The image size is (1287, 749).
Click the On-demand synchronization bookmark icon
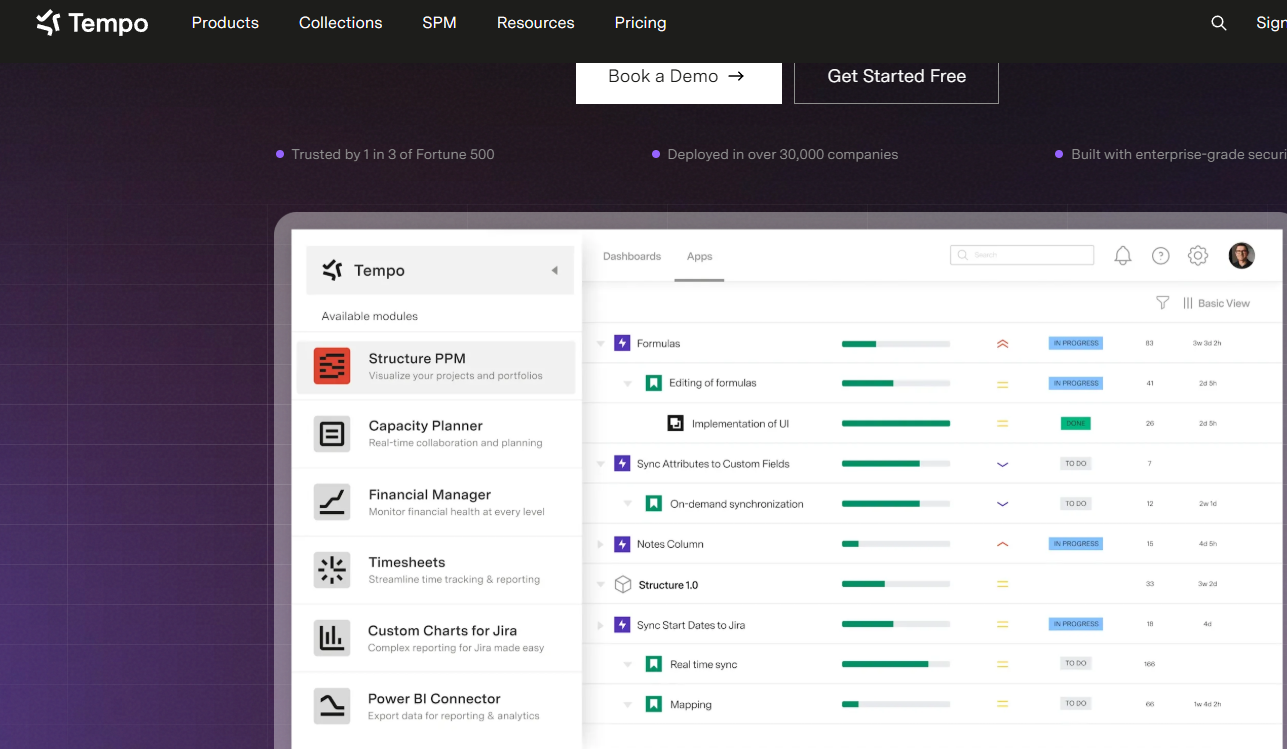[654, 504]
